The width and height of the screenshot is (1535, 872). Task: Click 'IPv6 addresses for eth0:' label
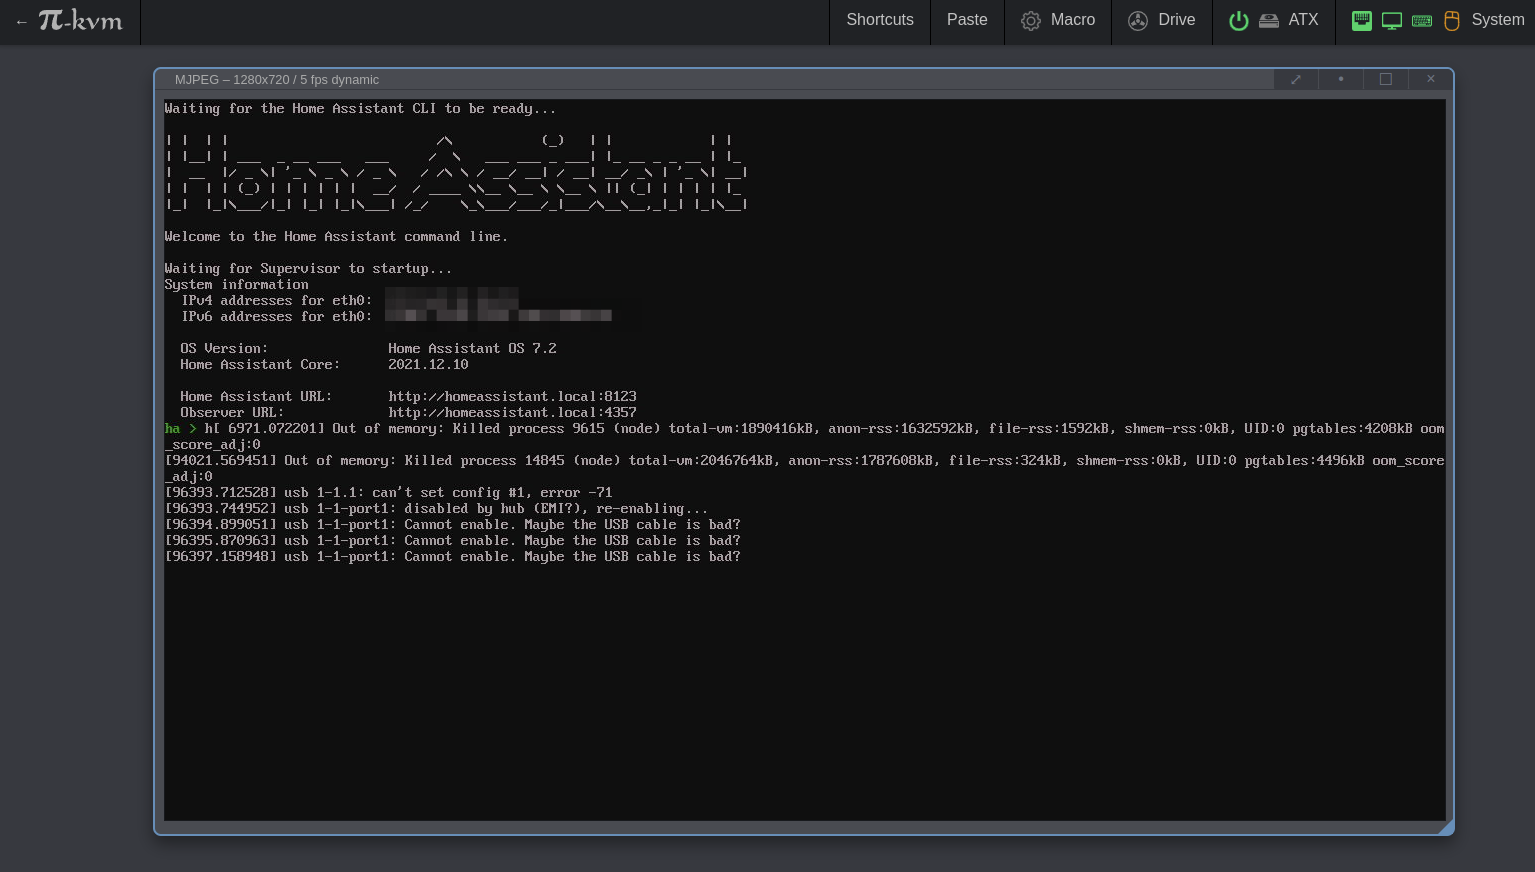[276, 316]
